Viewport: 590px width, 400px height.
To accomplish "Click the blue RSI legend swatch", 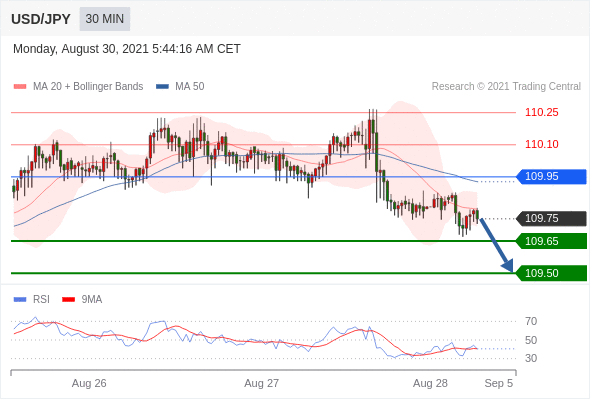I will pos(20,300).
